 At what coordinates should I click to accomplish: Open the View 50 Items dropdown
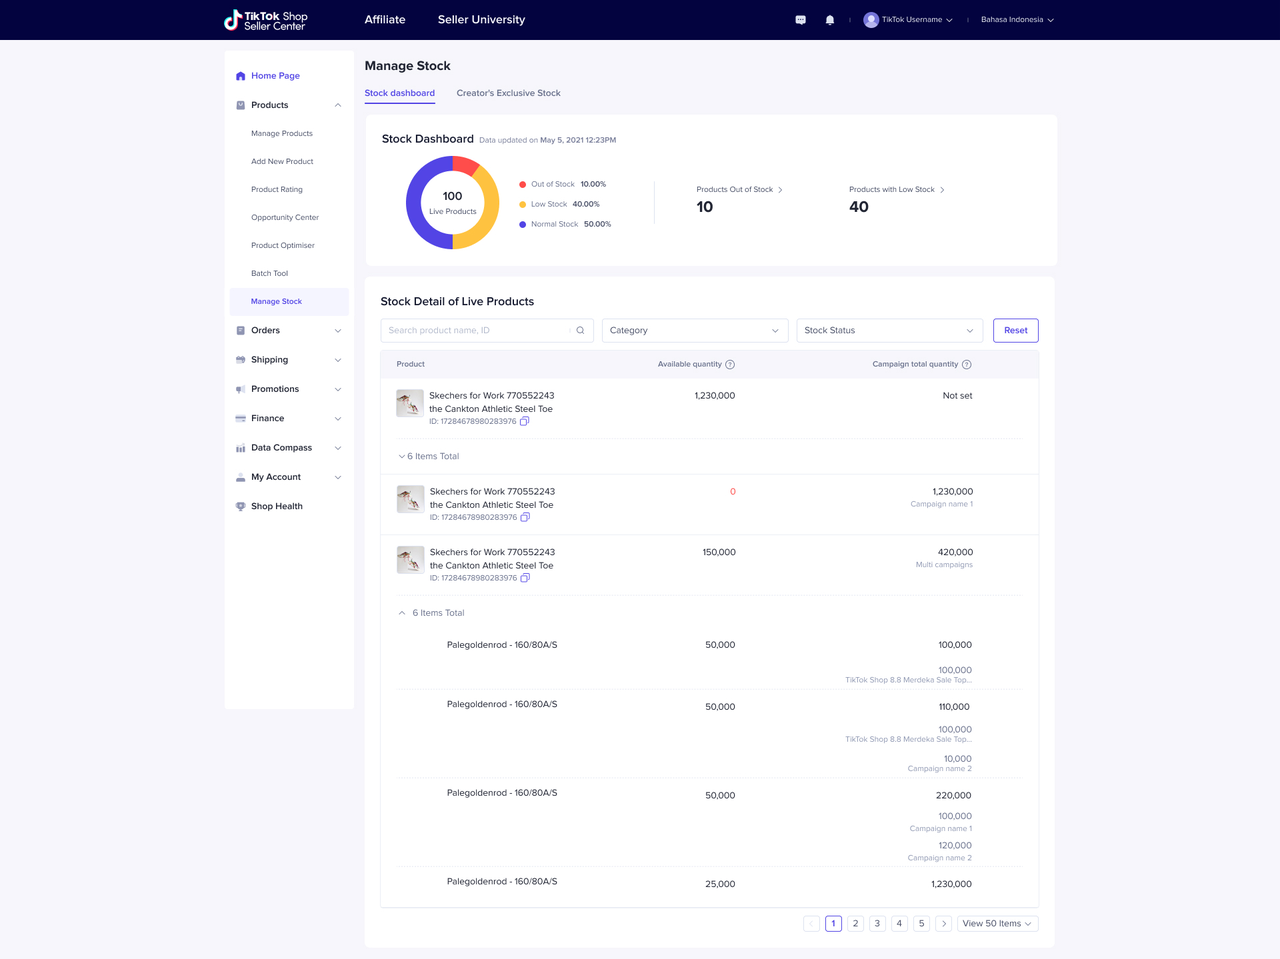pos(996,923)
